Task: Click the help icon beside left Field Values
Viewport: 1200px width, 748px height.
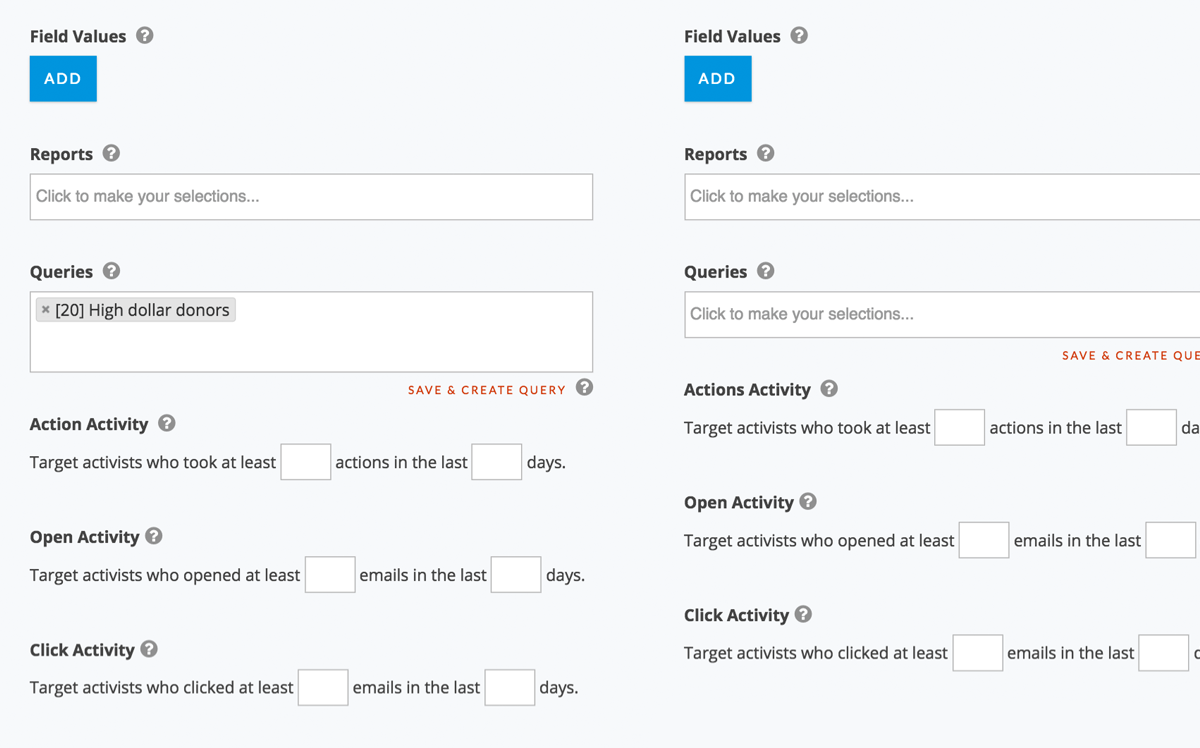Action: pos(145,36)
